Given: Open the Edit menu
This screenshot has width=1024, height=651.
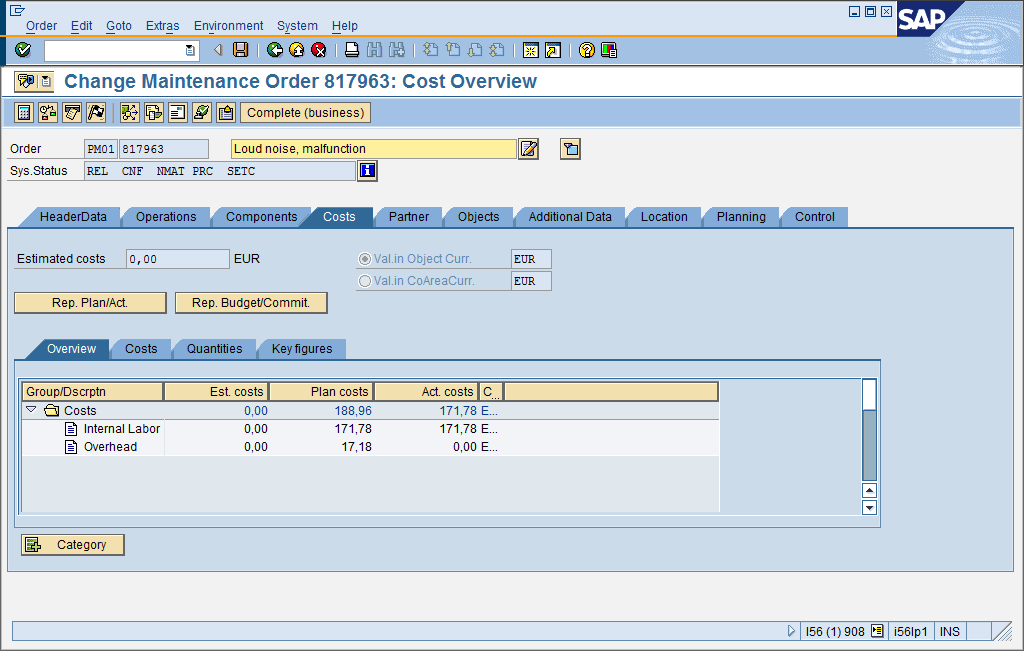Looking at the screenshot, I should tap(82, 26).
